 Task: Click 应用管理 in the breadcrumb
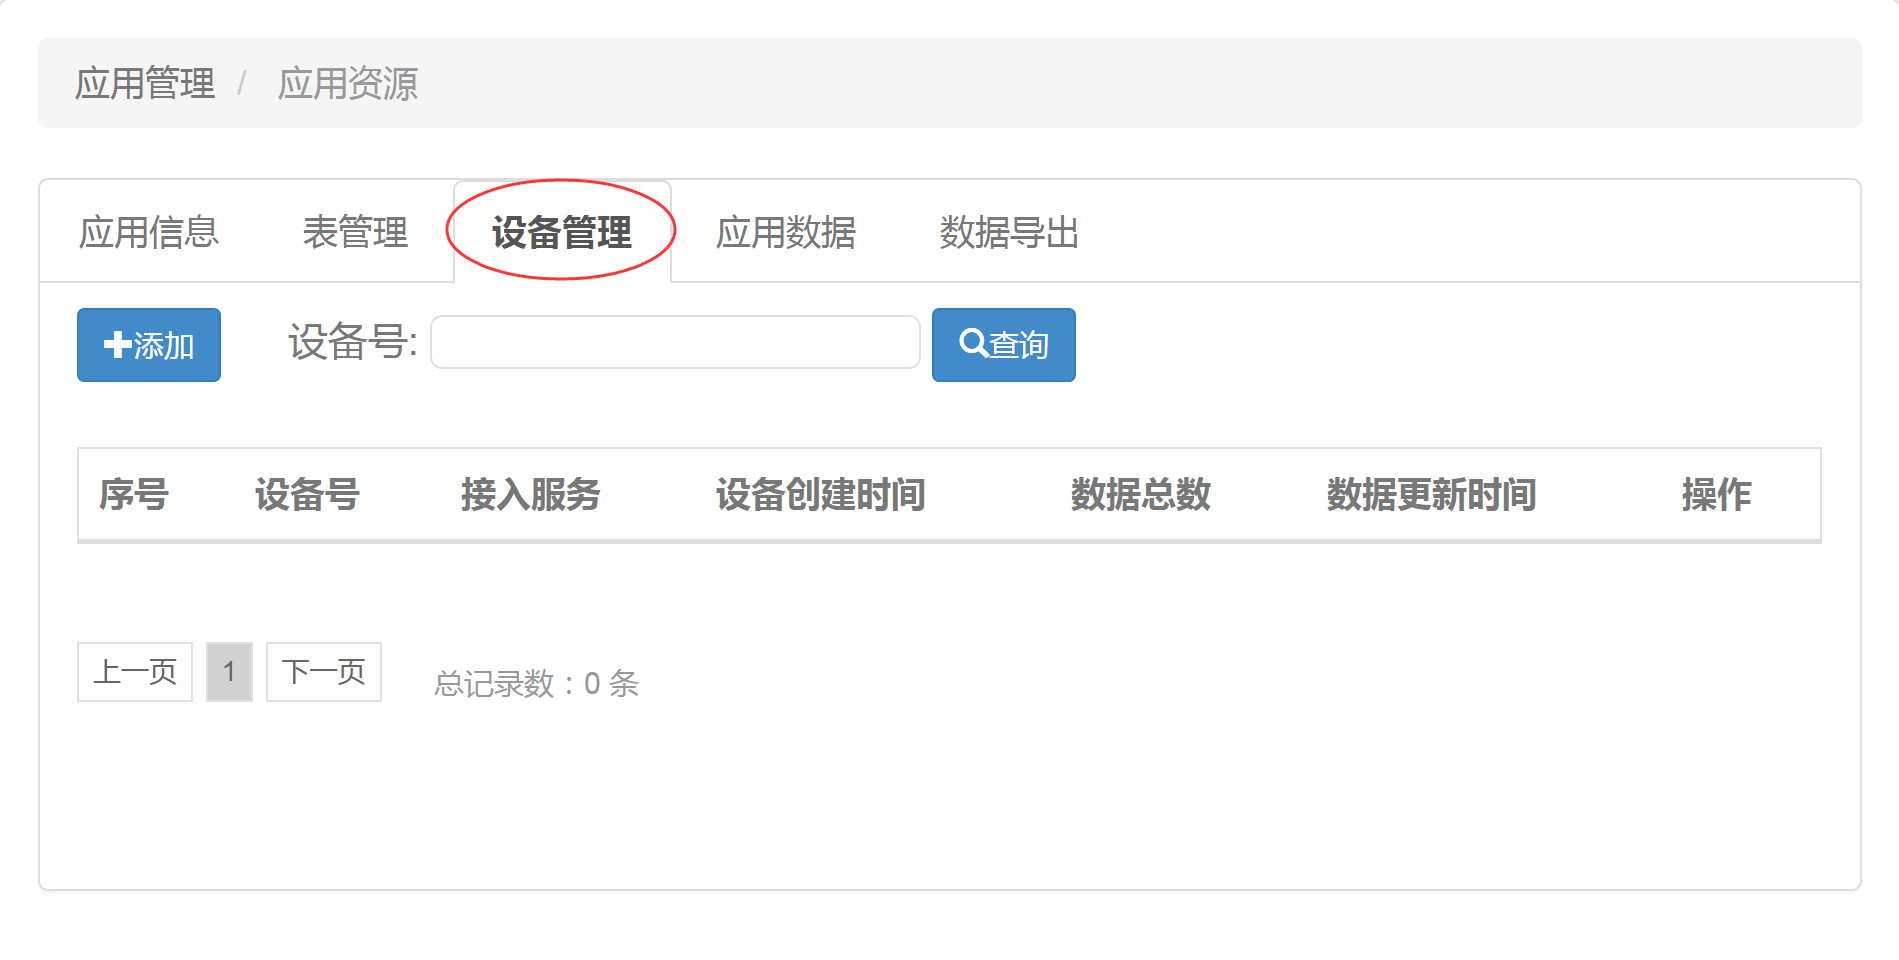click(x=145, y=83)
